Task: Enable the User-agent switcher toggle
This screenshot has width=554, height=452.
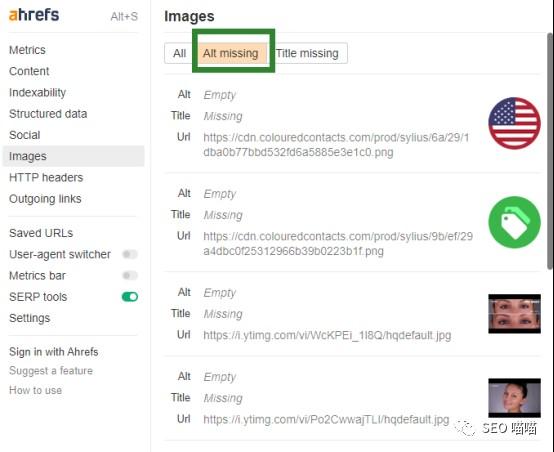Action: pyautogui.click(x=130, y=254)
